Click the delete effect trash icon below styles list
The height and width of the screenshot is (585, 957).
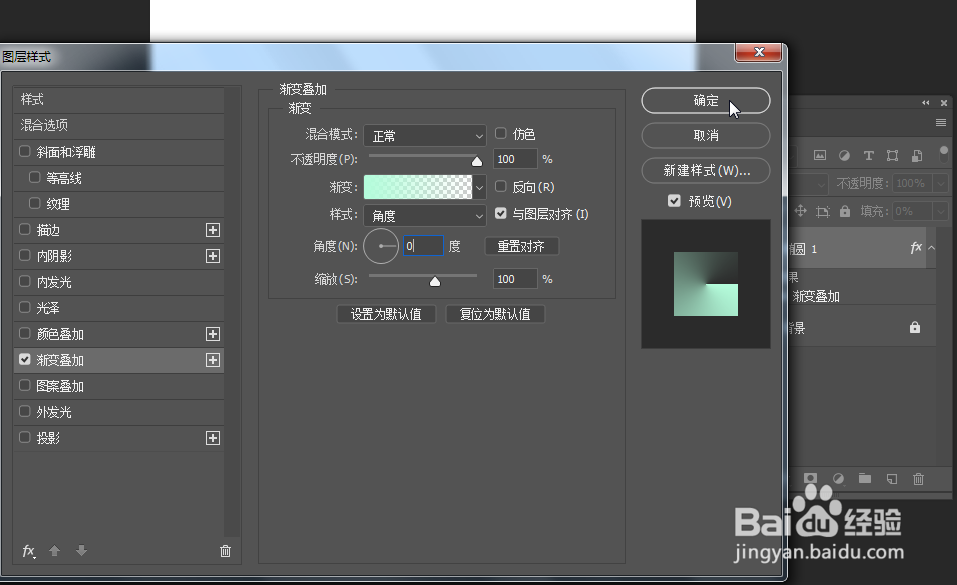[x=225, y=551]
